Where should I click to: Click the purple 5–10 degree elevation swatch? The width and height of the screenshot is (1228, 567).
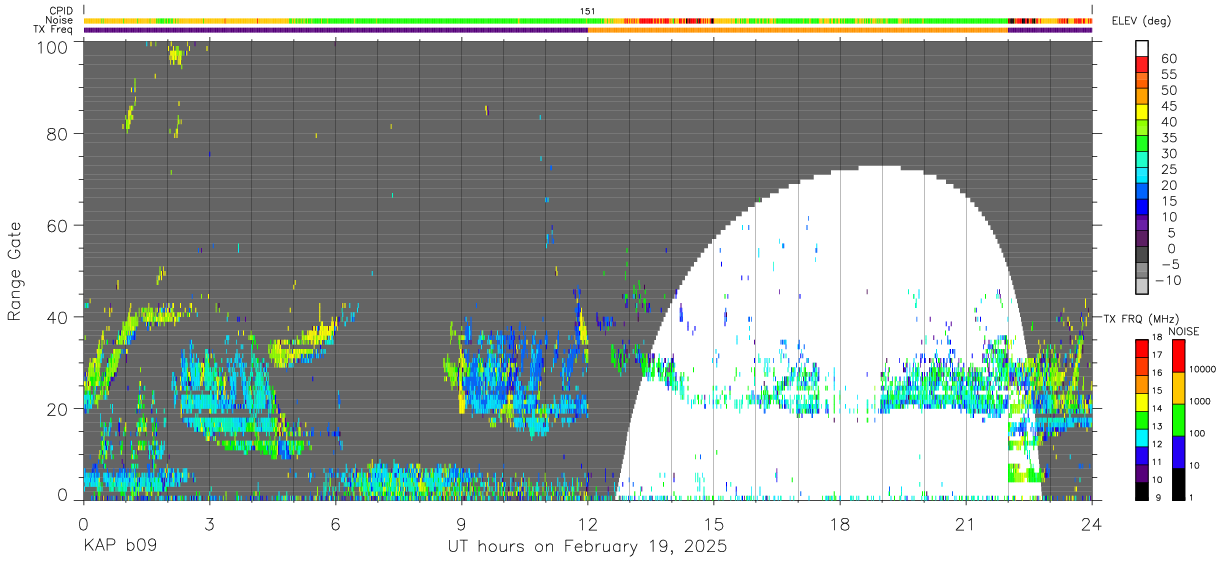tap(1142, 223)
